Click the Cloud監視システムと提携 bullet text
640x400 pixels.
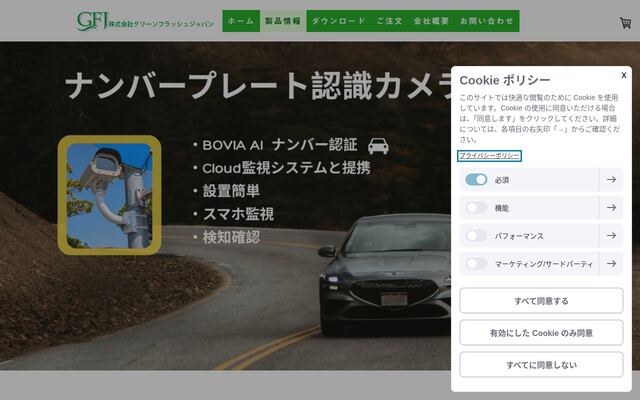pyautogui.click(x=286, y=168)
